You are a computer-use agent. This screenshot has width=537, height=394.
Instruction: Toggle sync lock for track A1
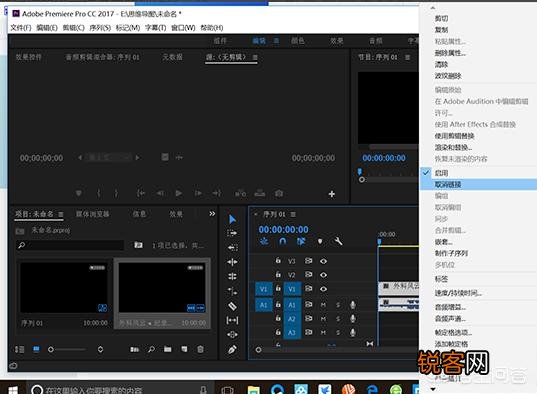(x=309, y=304)
